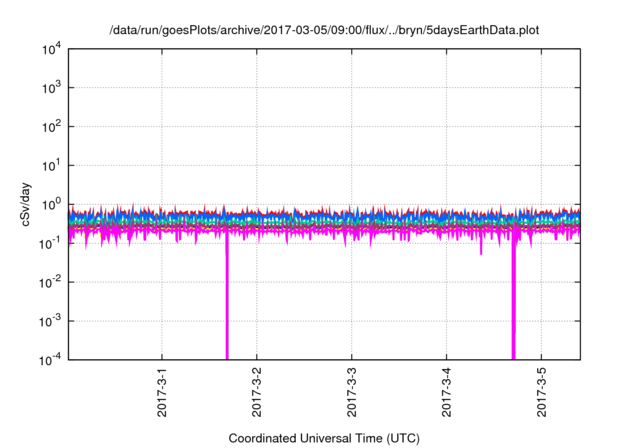Click the 2017-3-3 date tick label

point(351,392)
